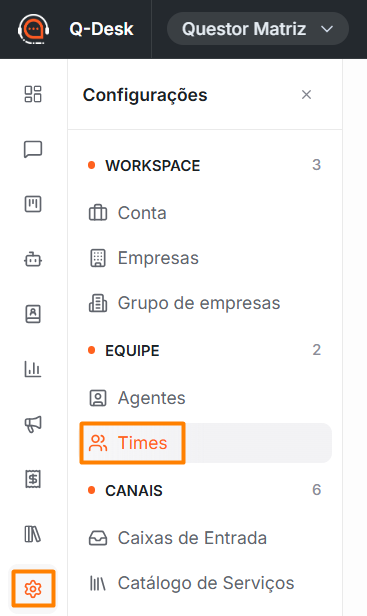Open the library books sidebar icon

tap(33, 534)
